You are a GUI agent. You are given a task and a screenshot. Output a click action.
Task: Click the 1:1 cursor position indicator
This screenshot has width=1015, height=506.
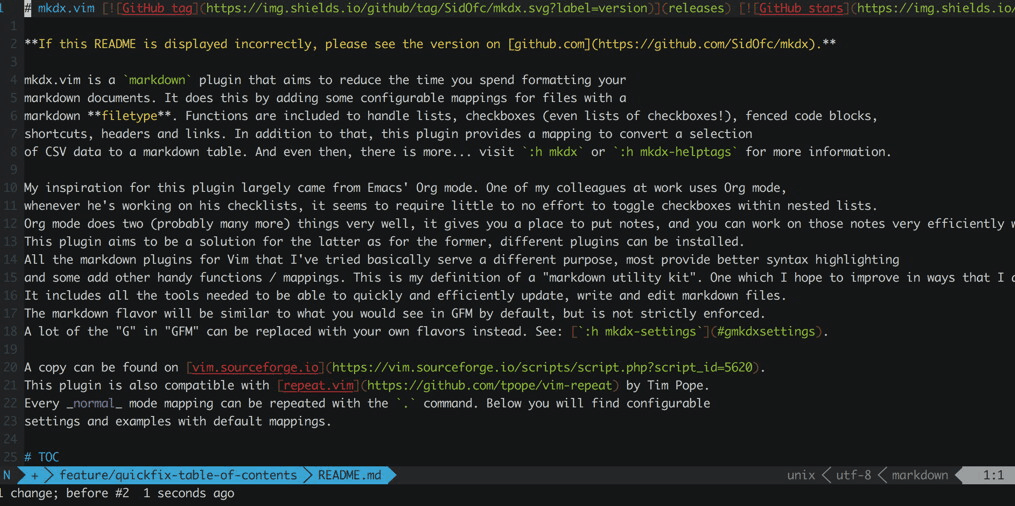(x=993, y=476)
